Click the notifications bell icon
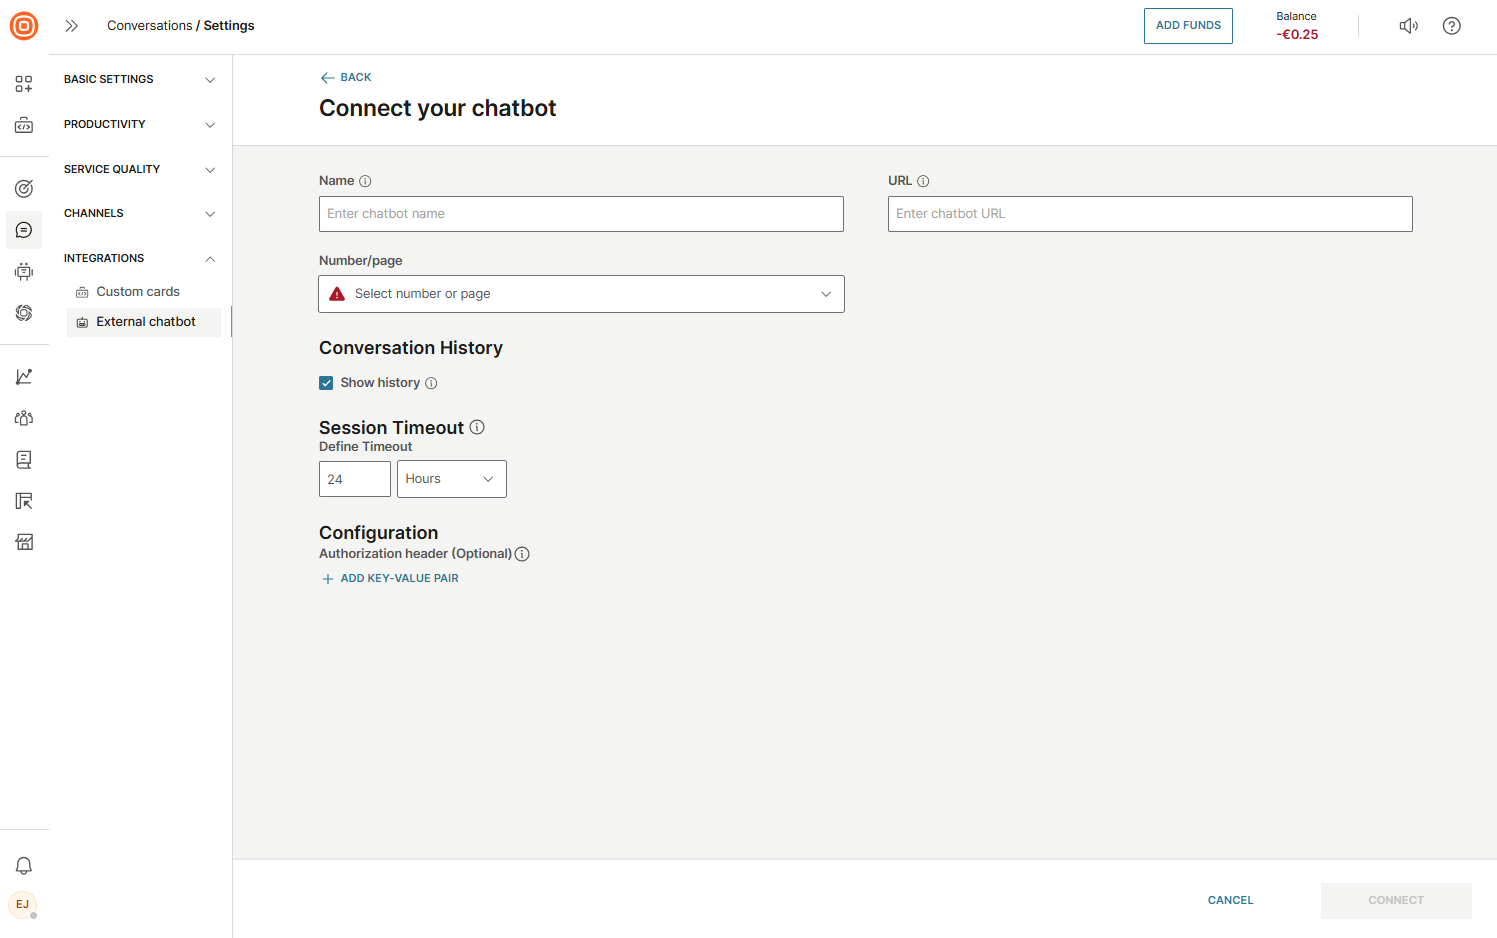1497x938 pixels. [24, 866]
